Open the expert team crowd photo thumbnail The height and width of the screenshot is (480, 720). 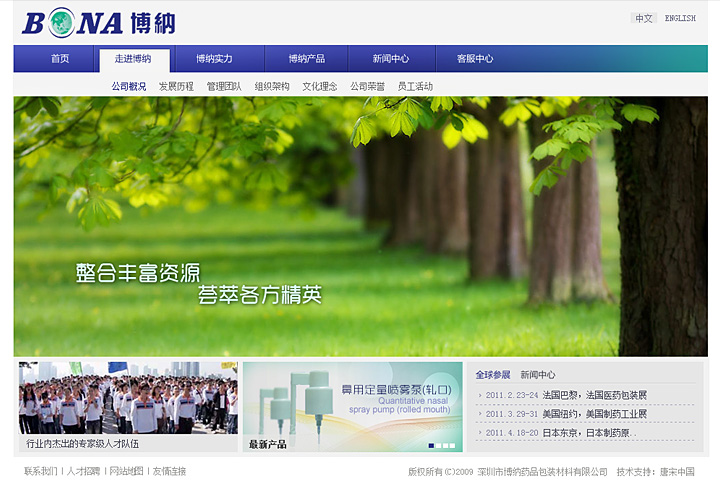click(x=128, y=398)
